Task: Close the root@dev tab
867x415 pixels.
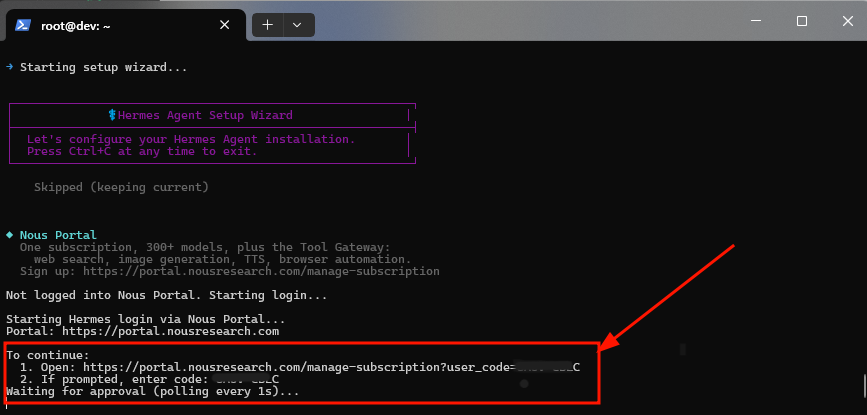Action: (224, 25)
